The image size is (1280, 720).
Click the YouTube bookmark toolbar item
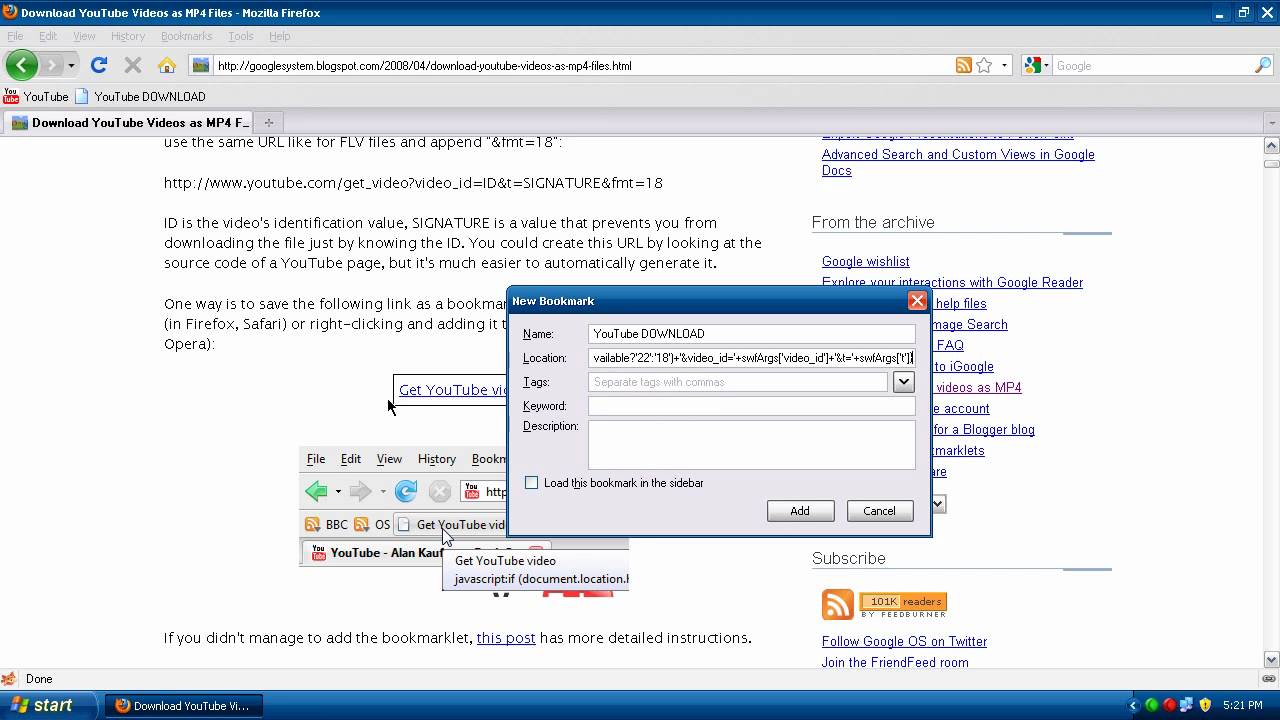click(36, 97)
